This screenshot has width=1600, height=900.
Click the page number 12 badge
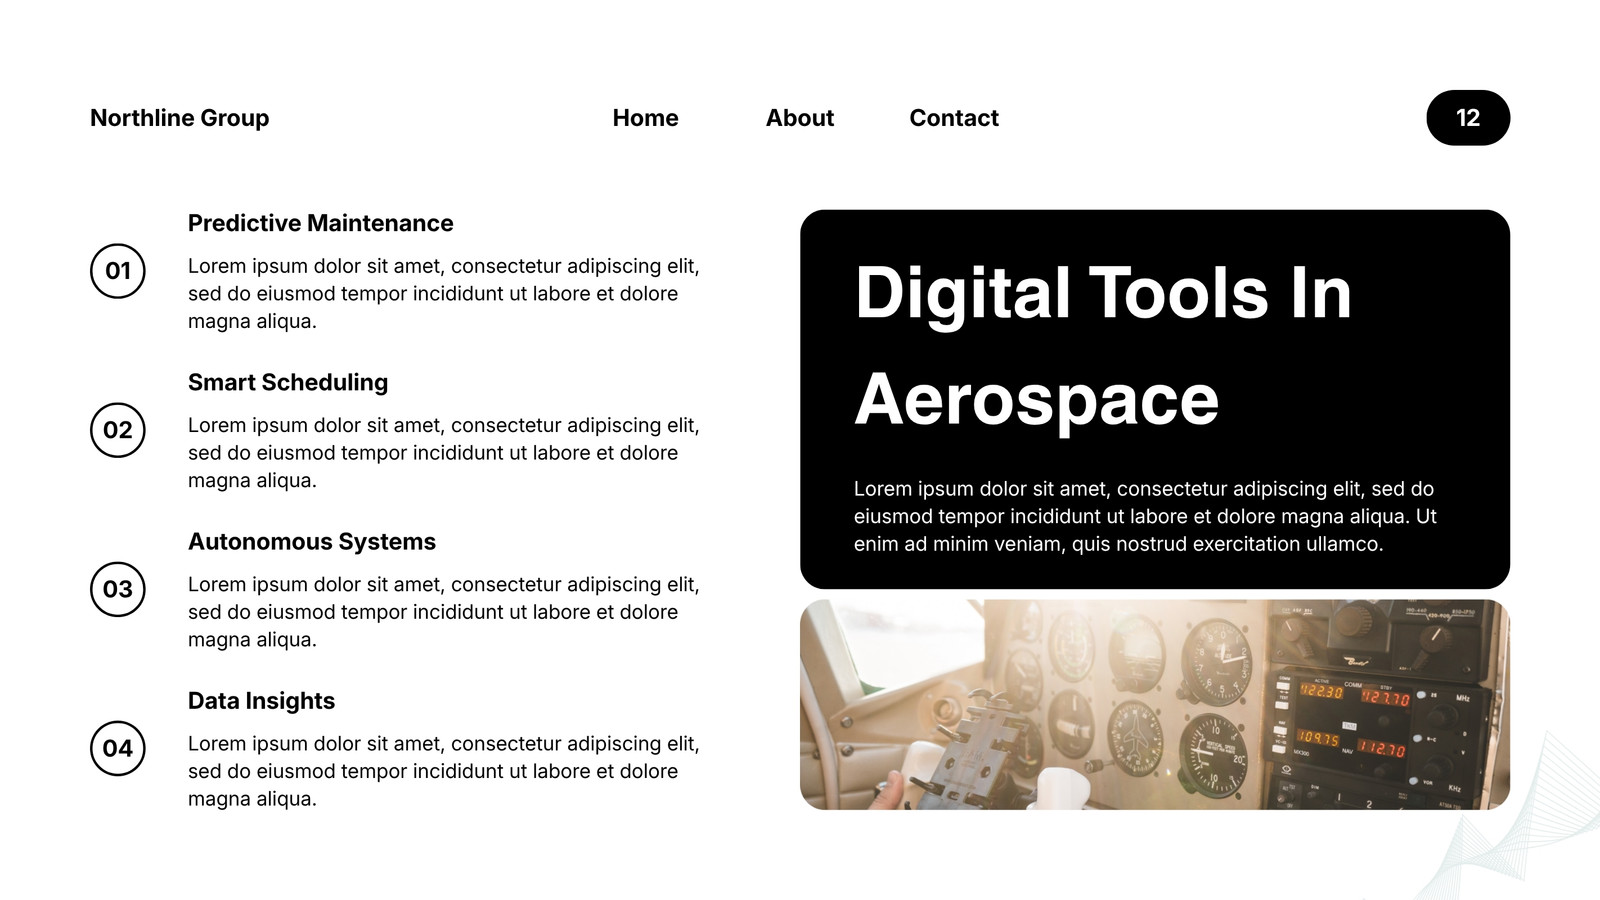point(1468,118)
